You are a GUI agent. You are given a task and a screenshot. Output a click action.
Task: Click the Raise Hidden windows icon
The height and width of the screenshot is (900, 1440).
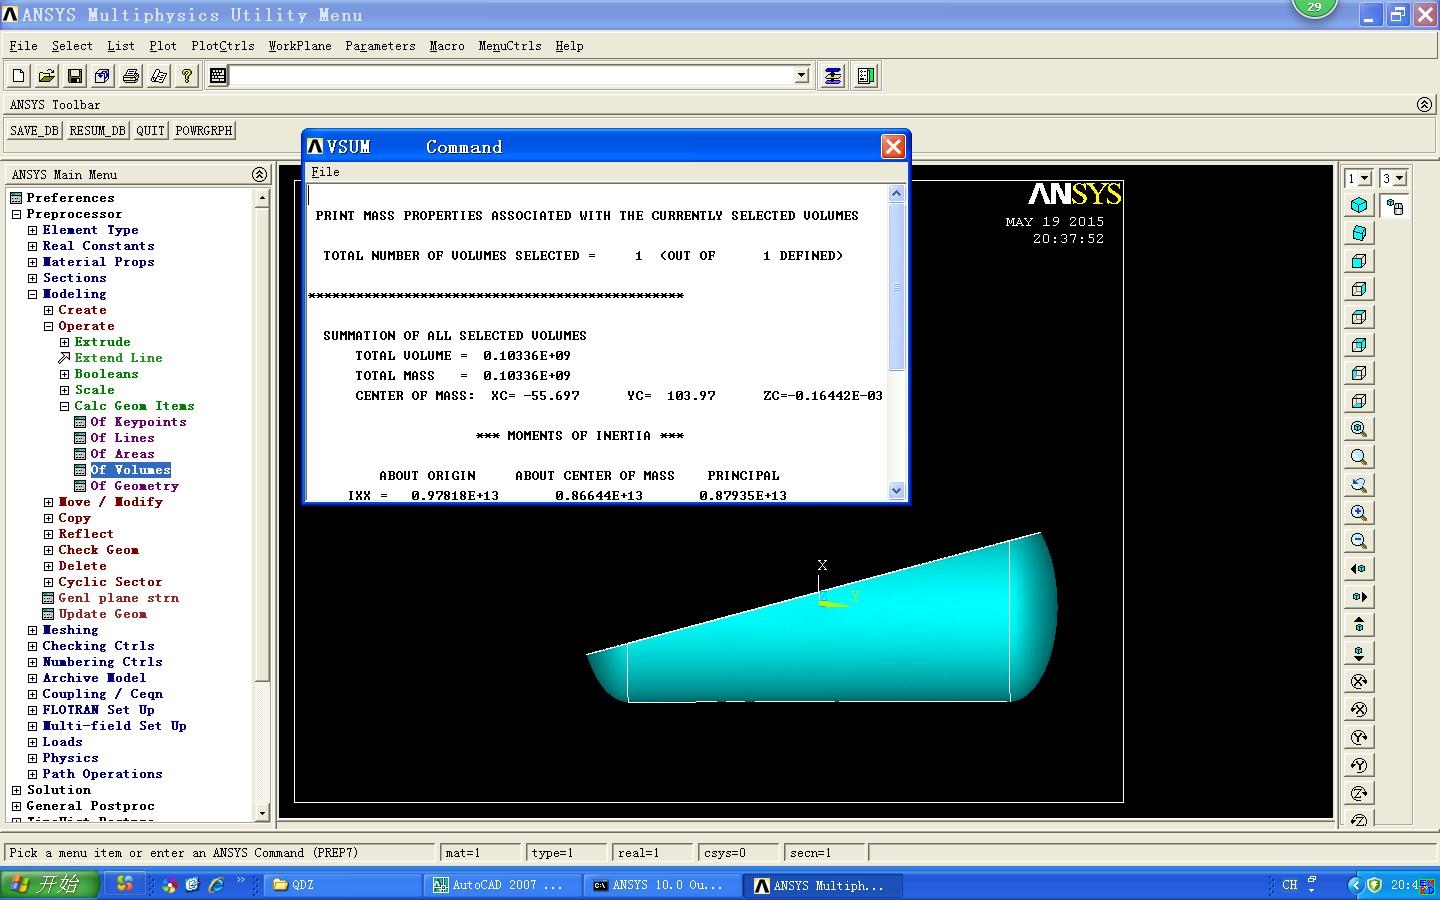(832, 76)
